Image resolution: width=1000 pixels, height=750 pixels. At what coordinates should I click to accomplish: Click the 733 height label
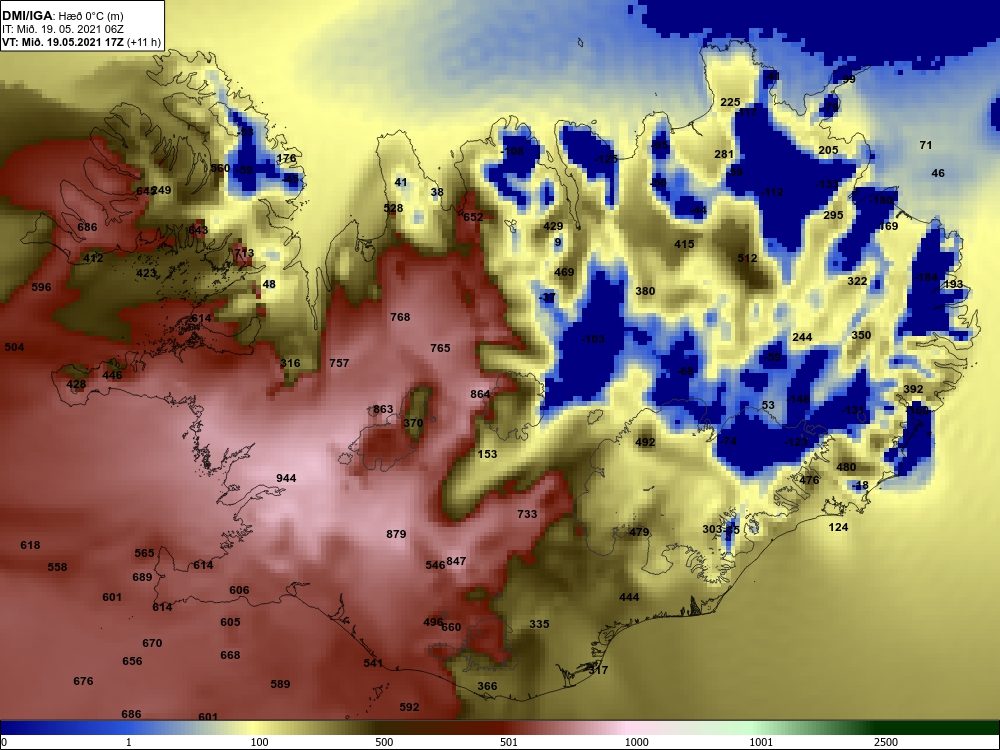(x=527, y=513)
